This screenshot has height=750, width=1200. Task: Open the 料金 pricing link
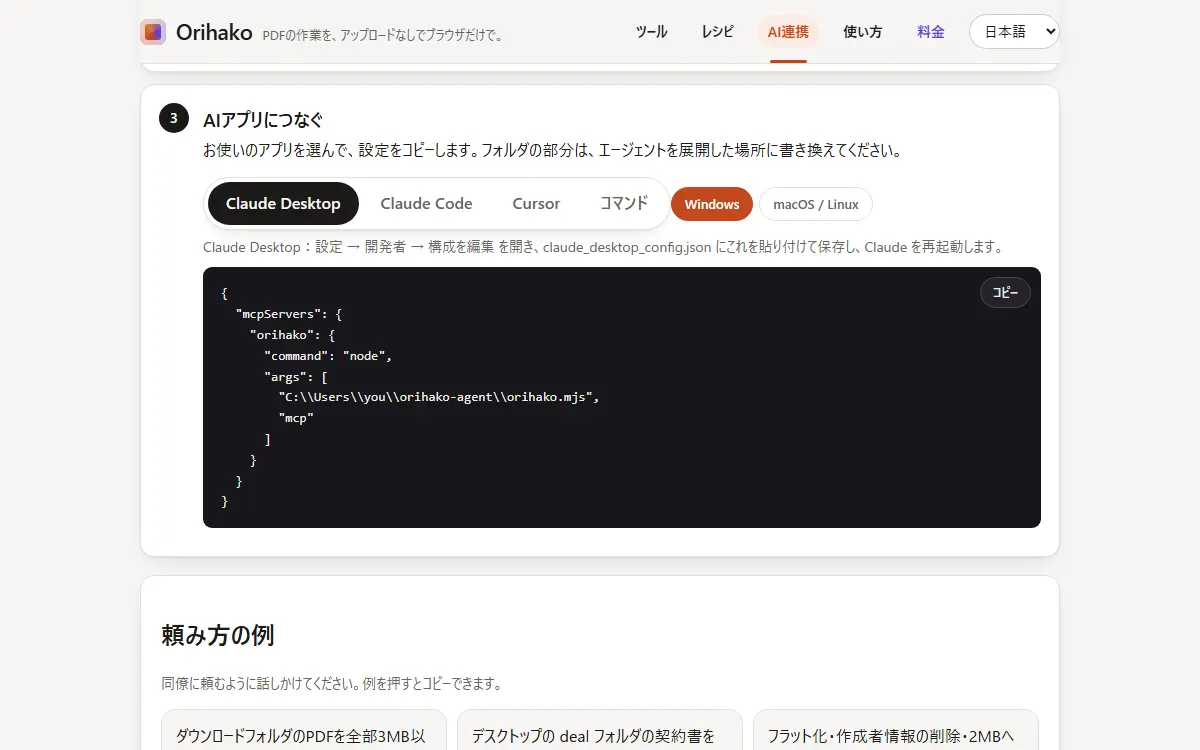tap(931, 32)
